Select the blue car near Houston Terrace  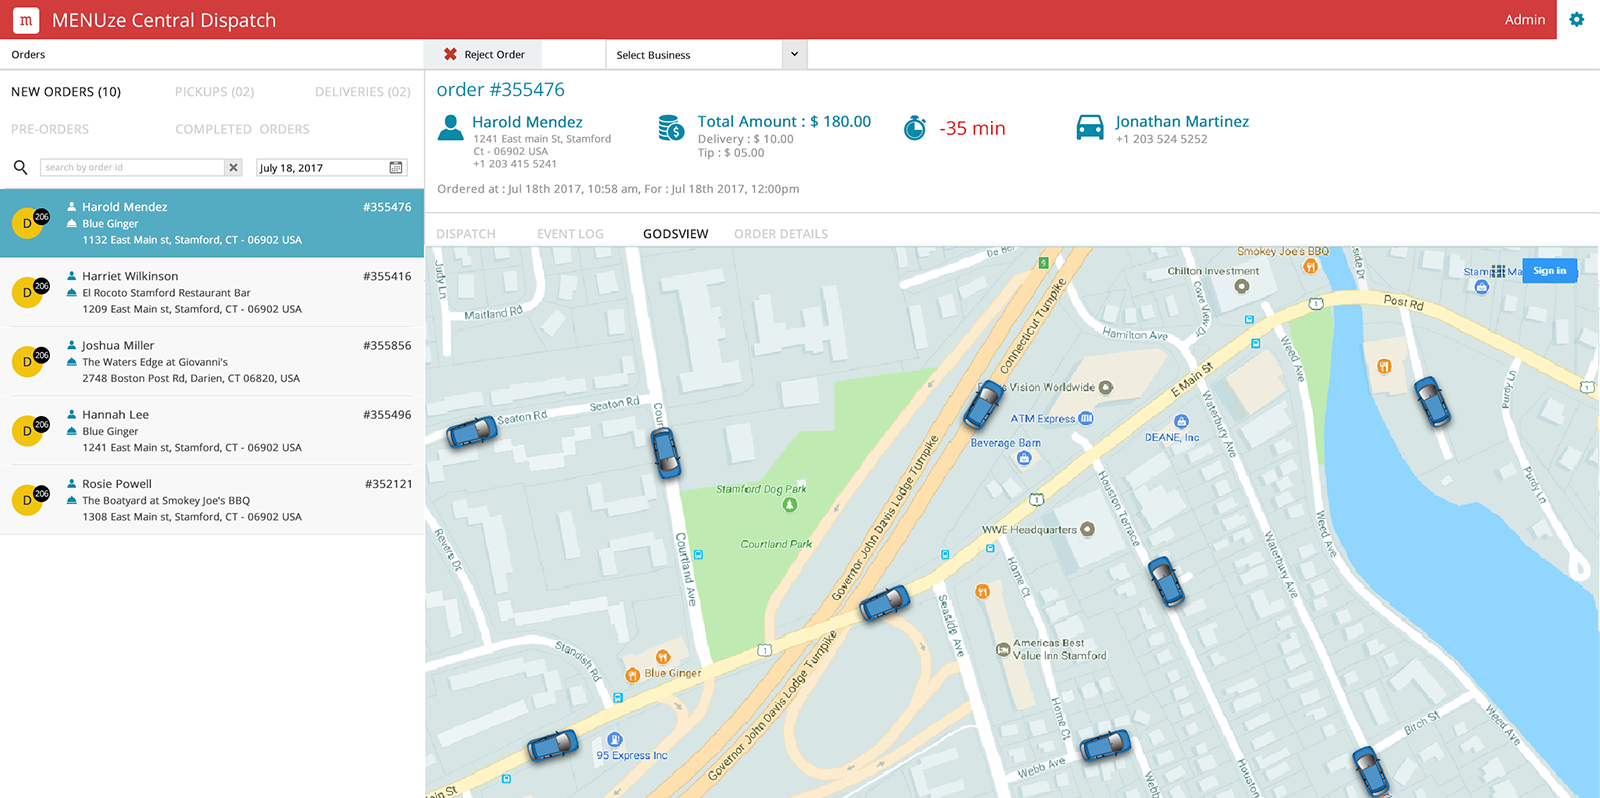click(x=1166, y=581)
